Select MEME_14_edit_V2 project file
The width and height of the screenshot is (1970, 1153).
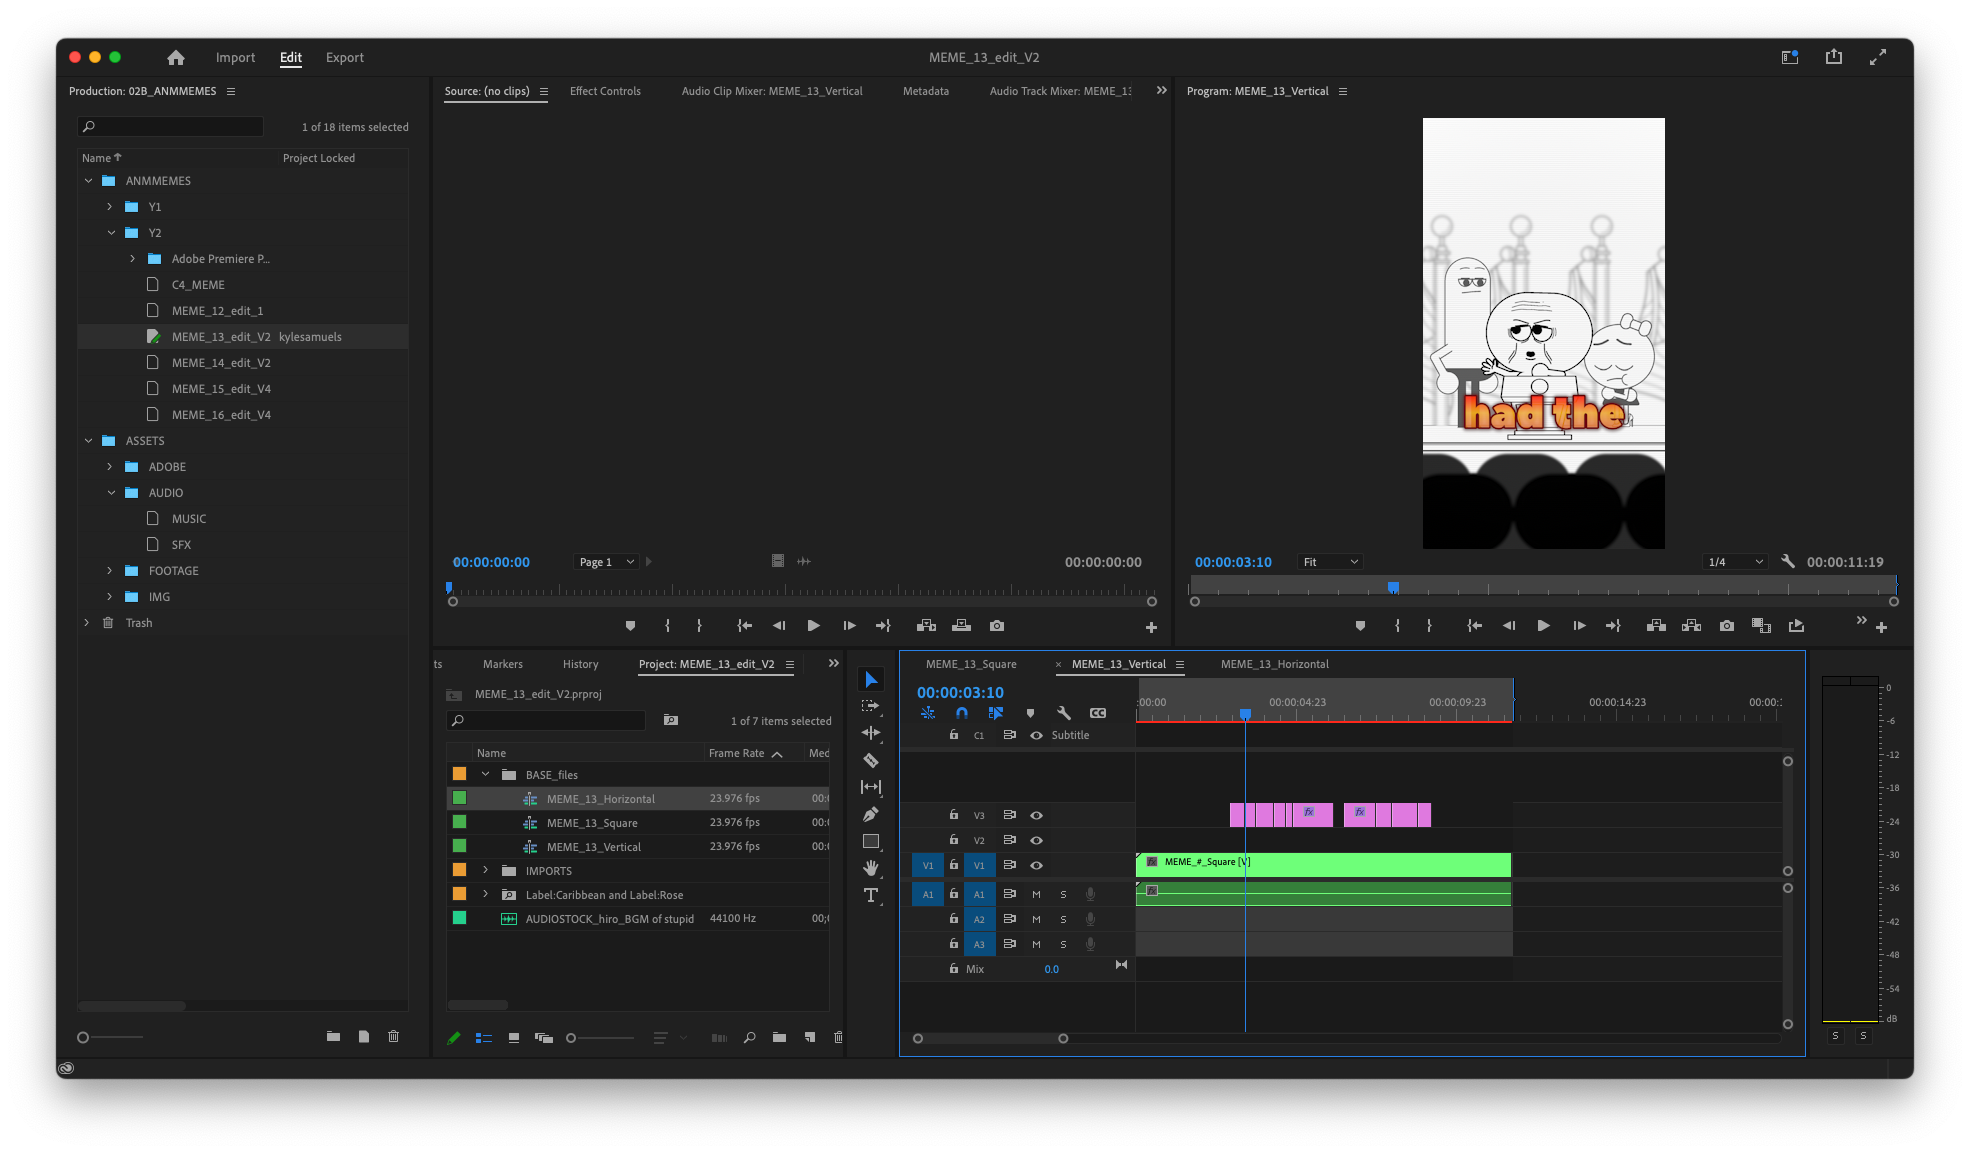tap(221, 363)
